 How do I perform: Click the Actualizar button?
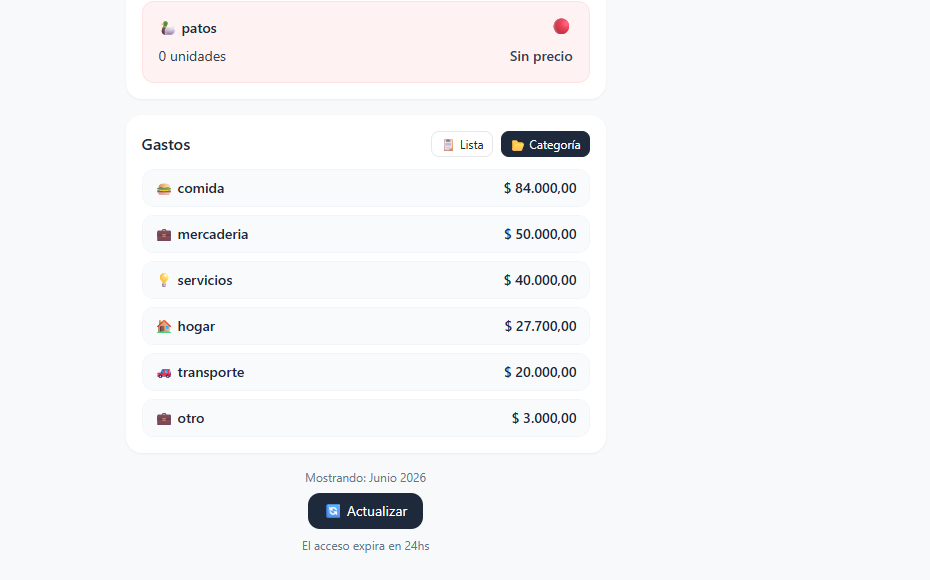365,511
